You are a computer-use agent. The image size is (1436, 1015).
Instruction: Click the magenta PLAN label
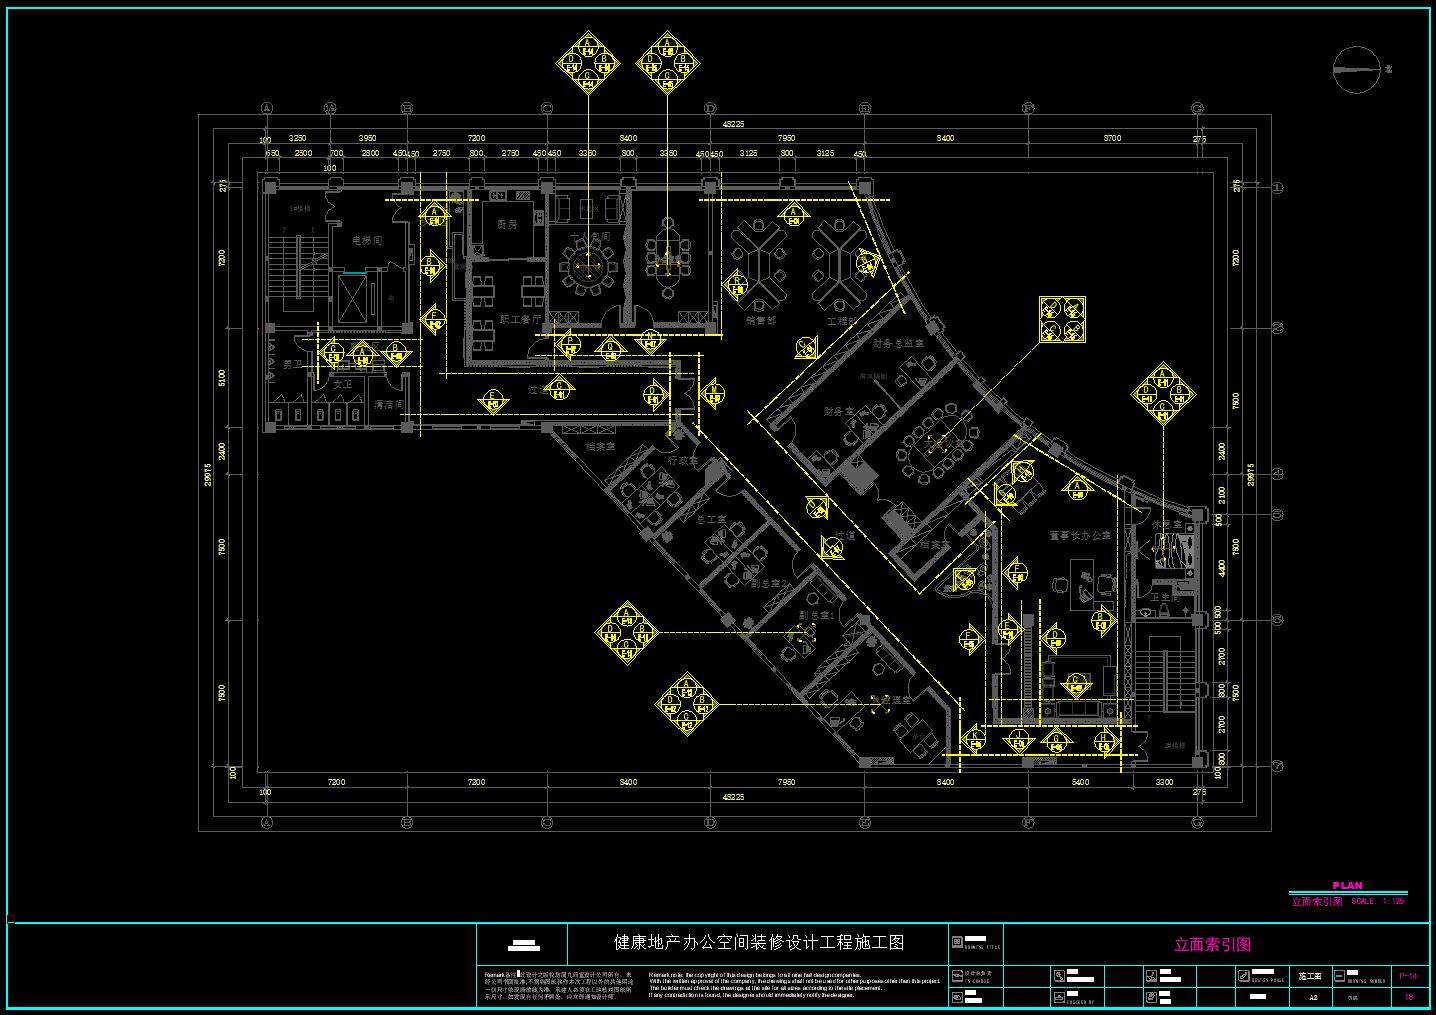(x=1347, y=886)
